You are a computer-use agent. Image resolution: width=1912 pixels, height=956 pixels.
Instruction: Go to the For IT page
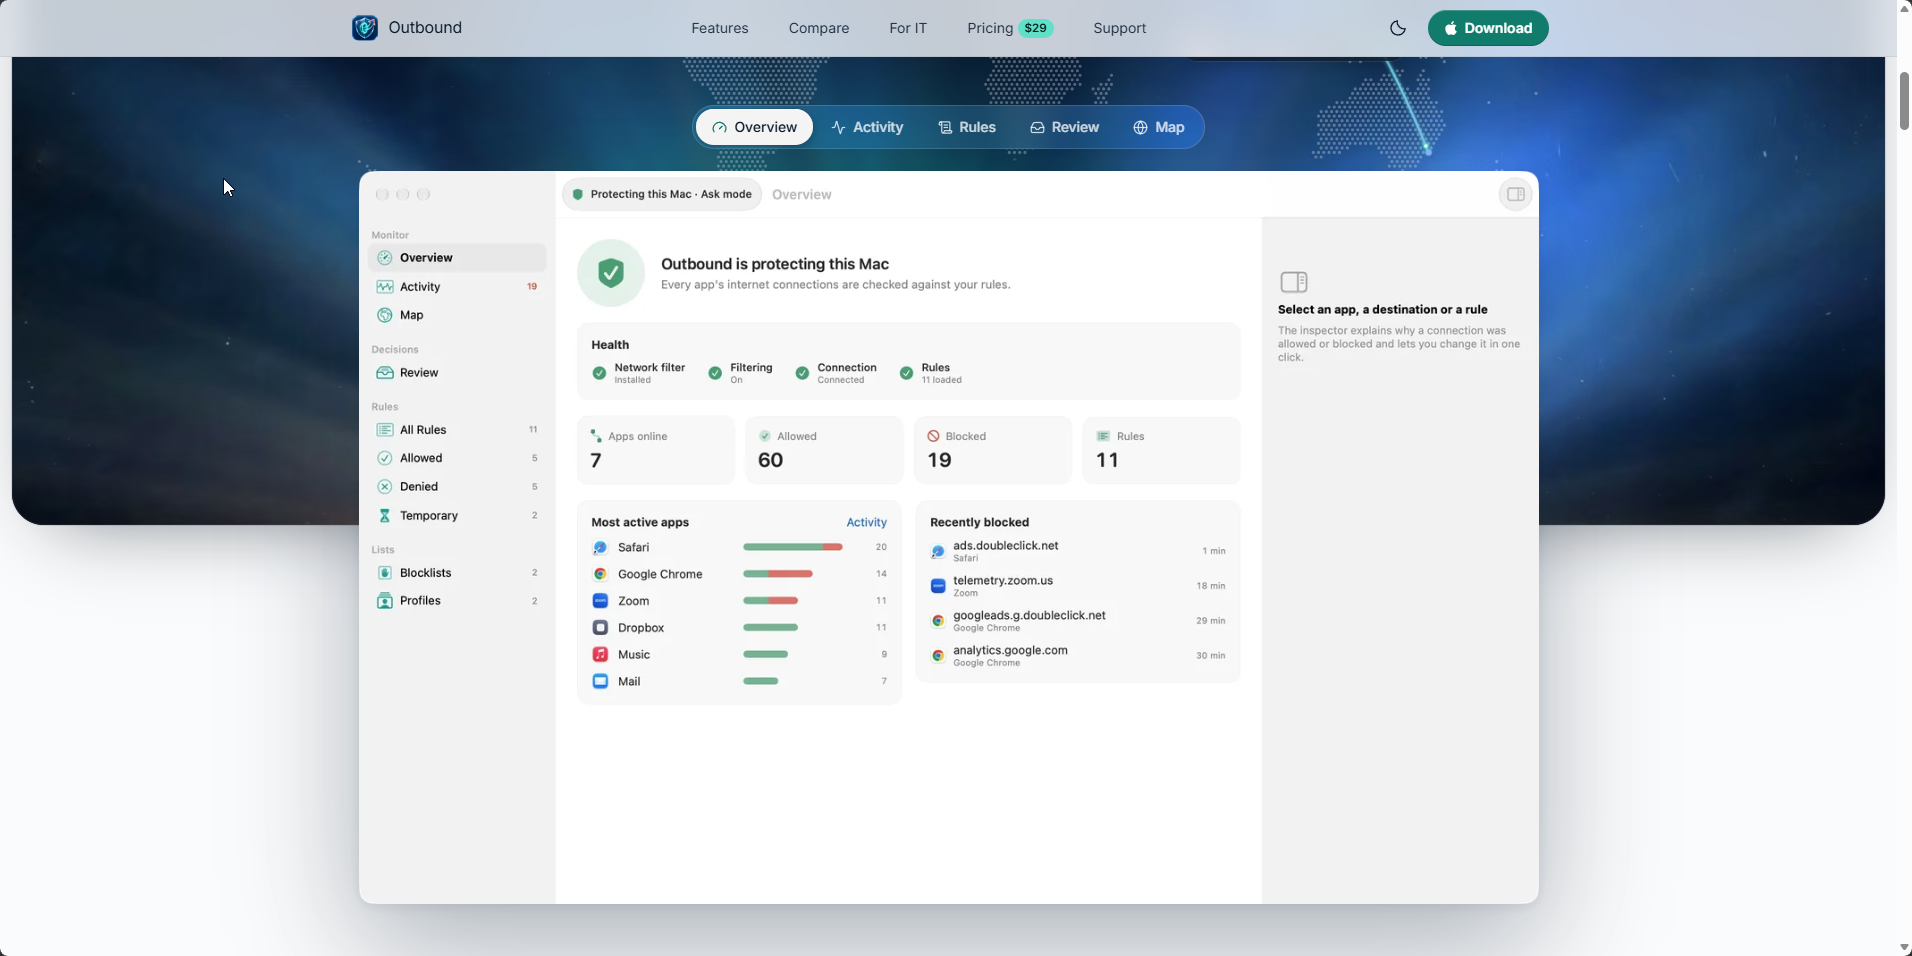907,28
